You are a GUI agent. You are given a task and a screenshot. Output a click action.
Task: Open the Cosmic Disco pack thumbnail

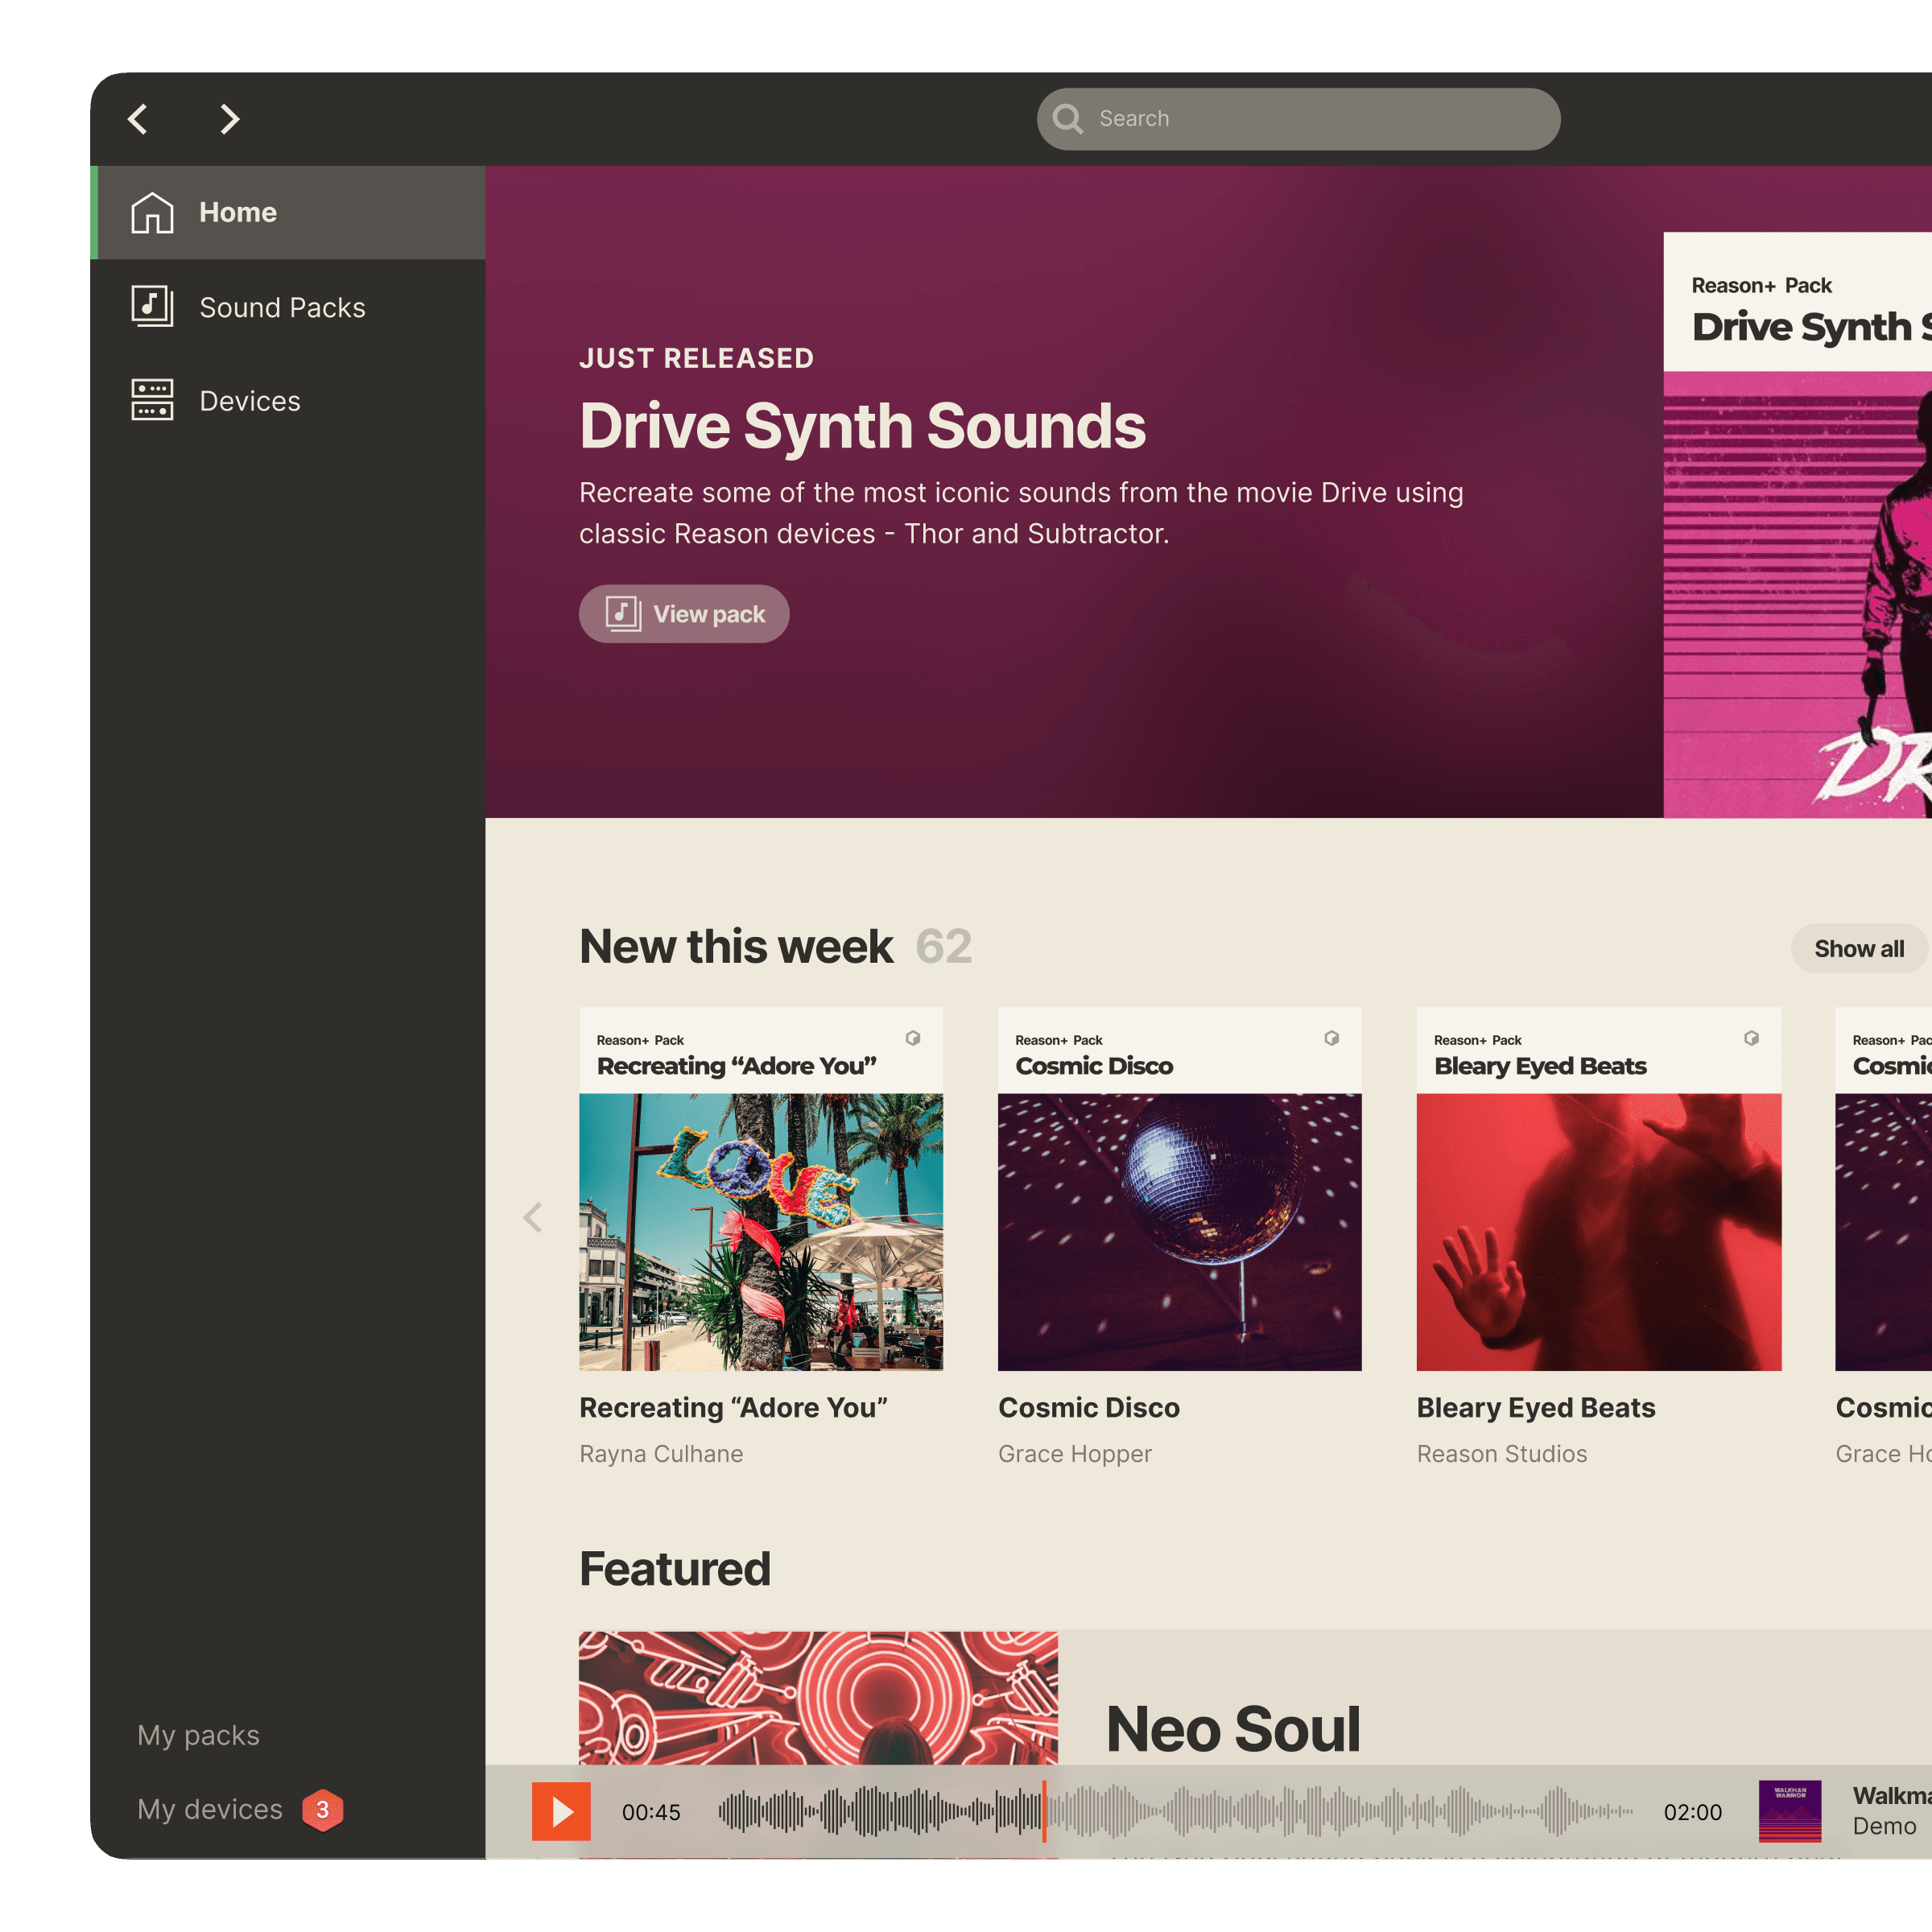point(1179,1231)
